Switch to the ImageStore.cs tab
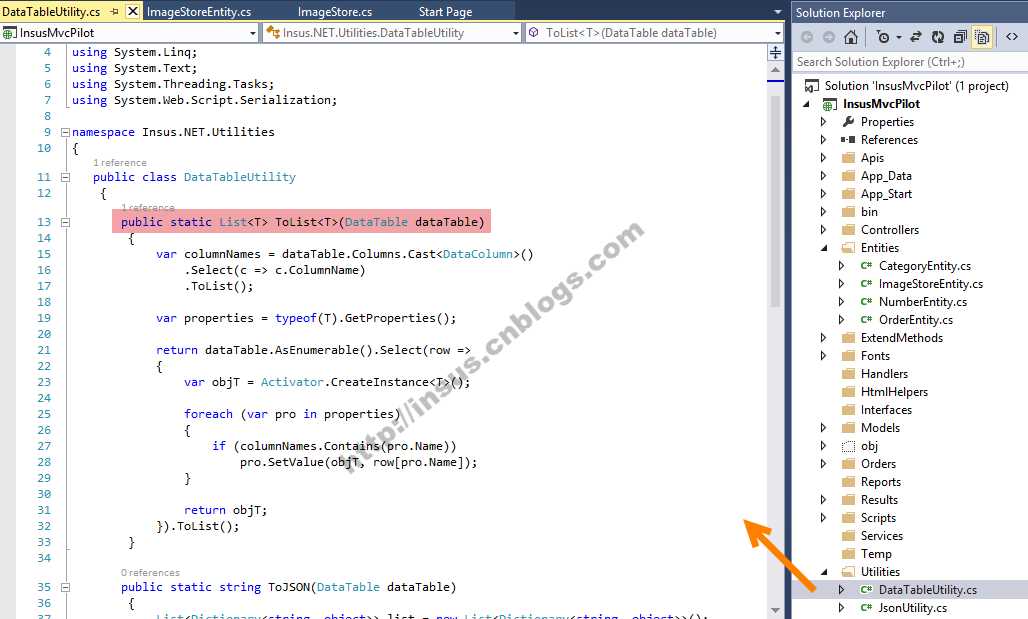The height and width of the screenshot is (619, 1028). coord(334,12)
